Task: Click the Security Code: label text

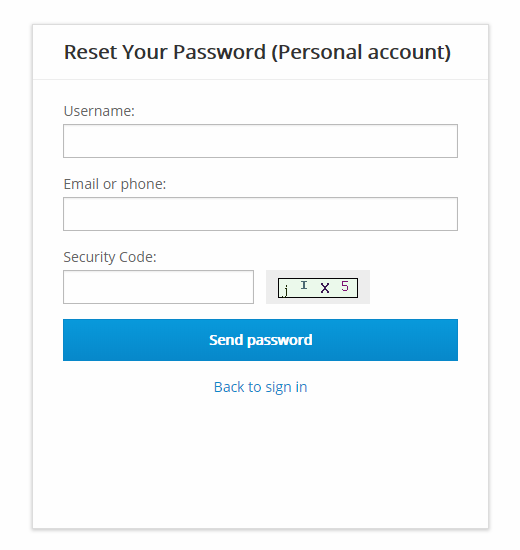Action: point(110,257)
